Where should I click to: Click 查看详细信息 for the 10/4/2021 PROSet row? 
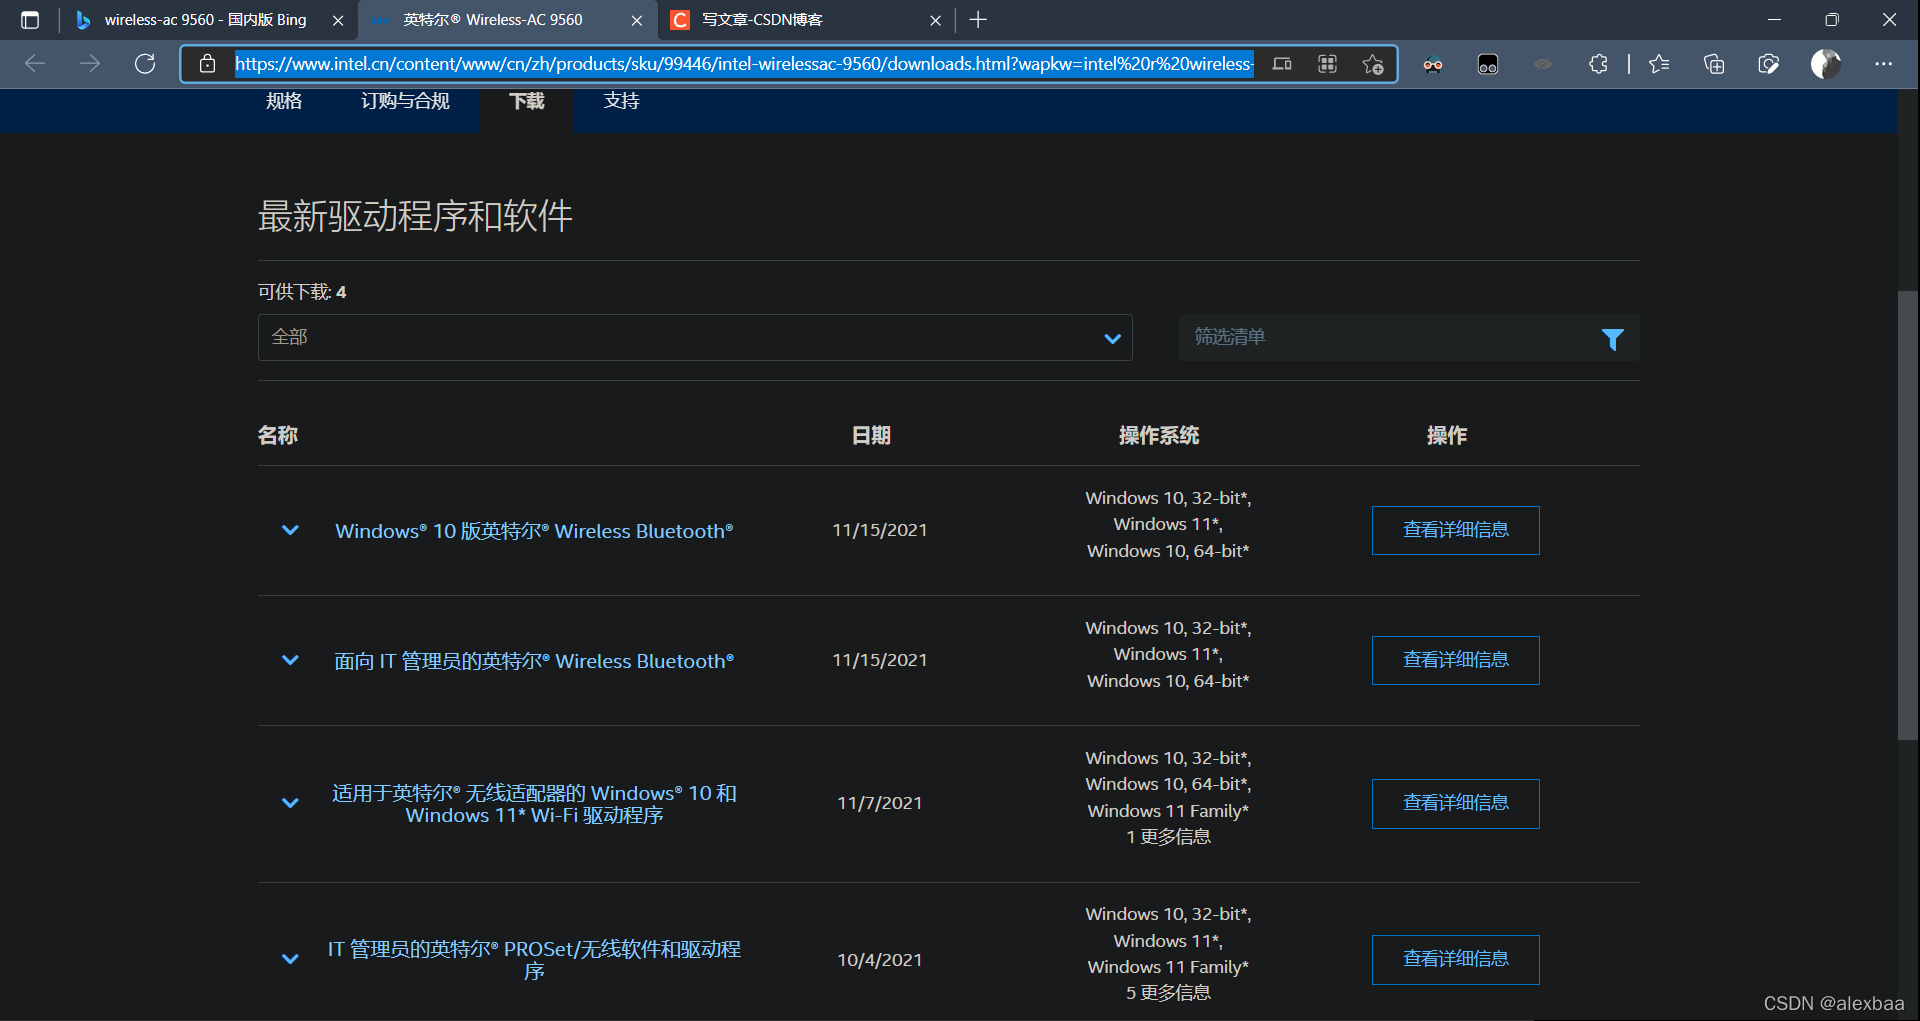pos(1455,959)
